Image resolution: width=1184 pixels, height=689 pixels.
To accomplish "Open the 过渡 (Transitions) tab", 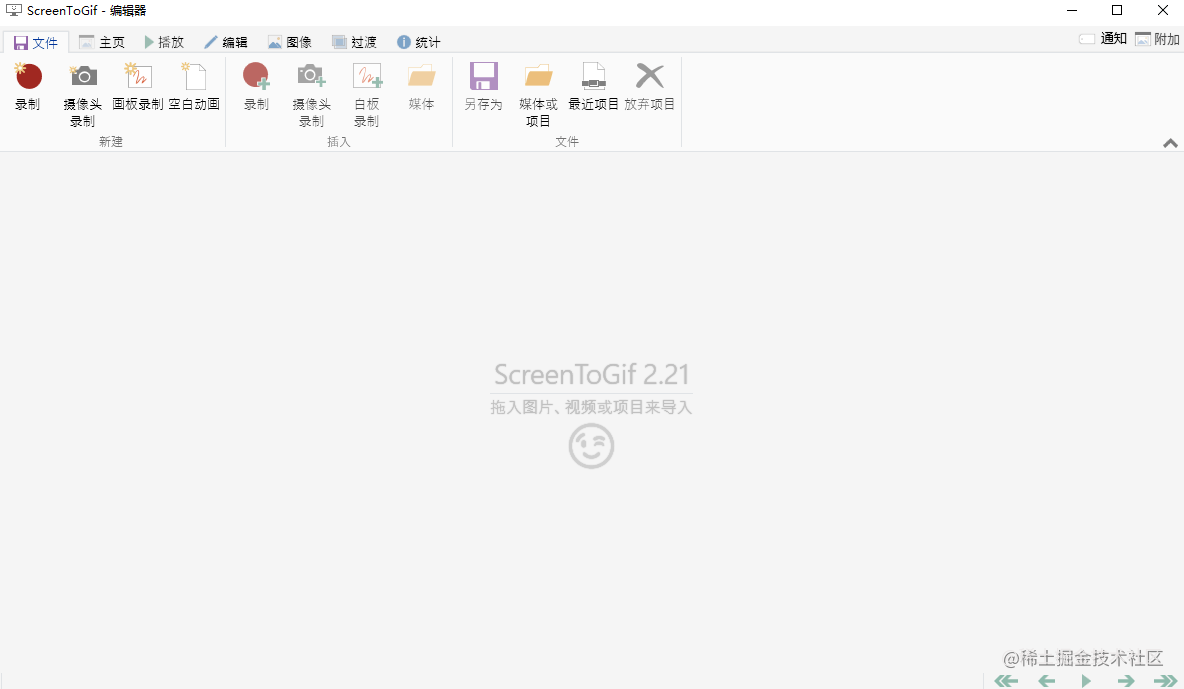I will (x=354, y=42).
